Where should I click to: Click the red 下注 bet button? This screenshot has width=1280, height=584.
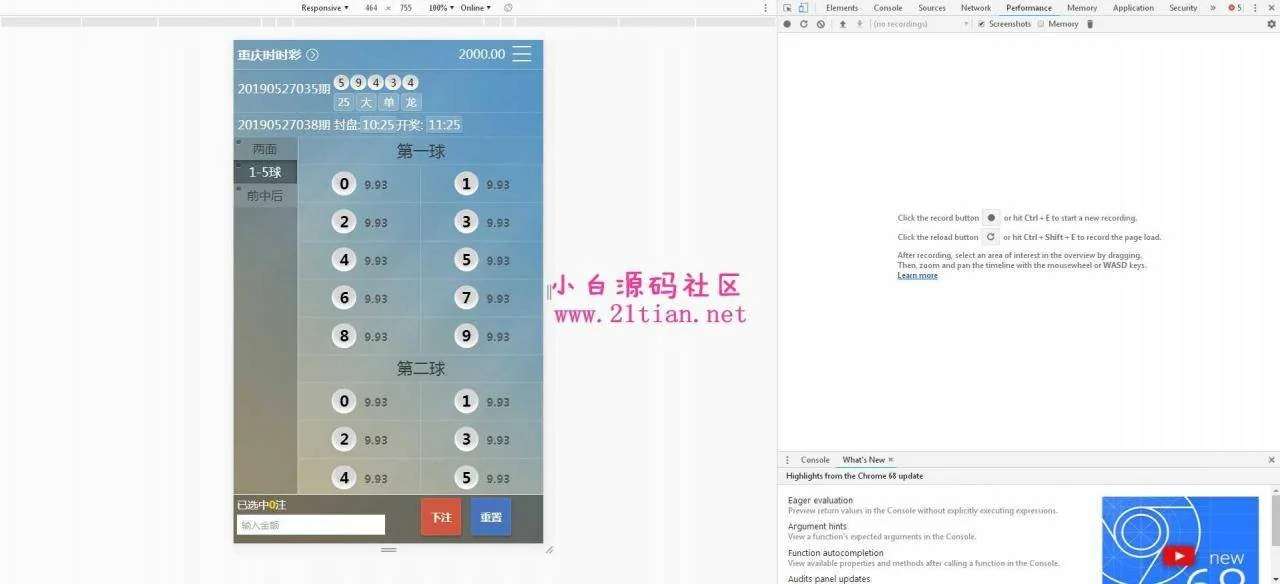coord(441,517)
